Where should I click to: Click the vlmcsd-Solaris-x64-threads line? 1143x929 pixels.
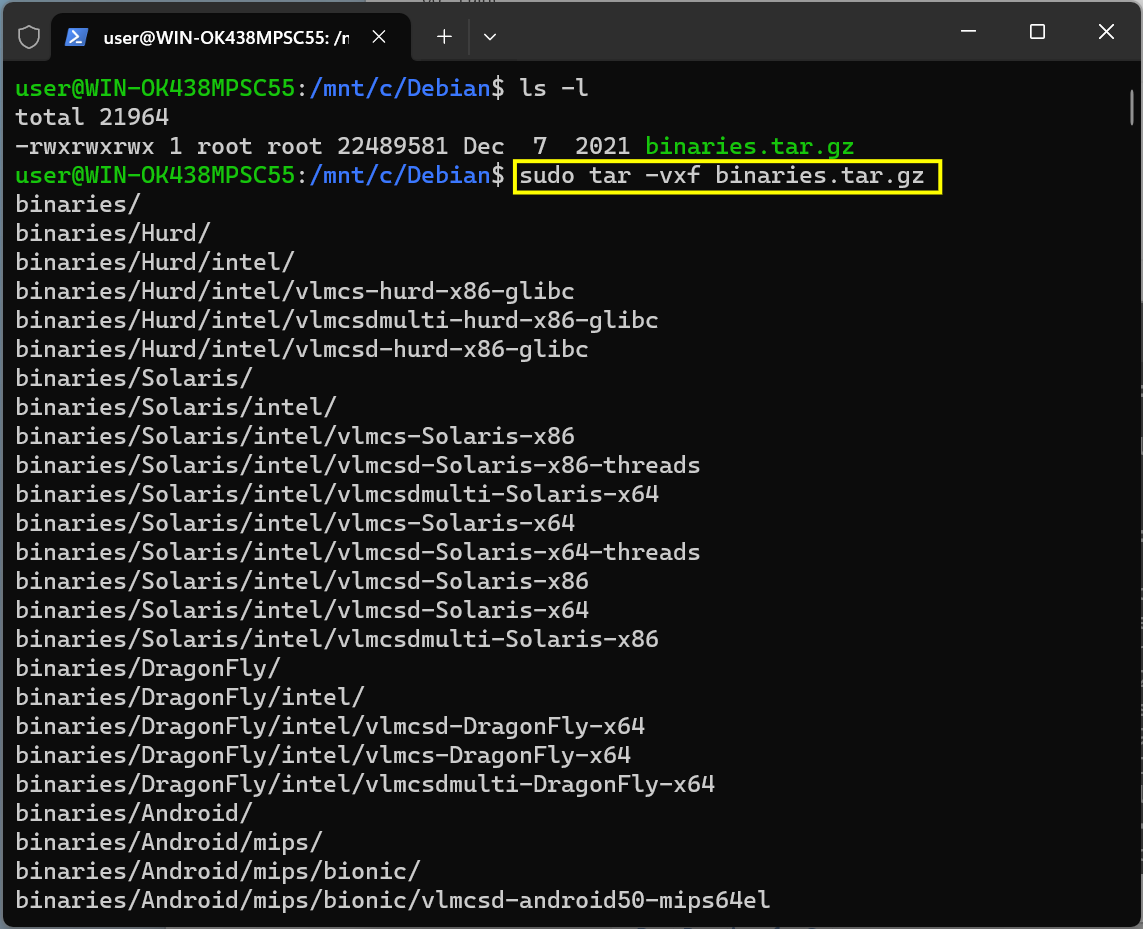click(358, 552)
